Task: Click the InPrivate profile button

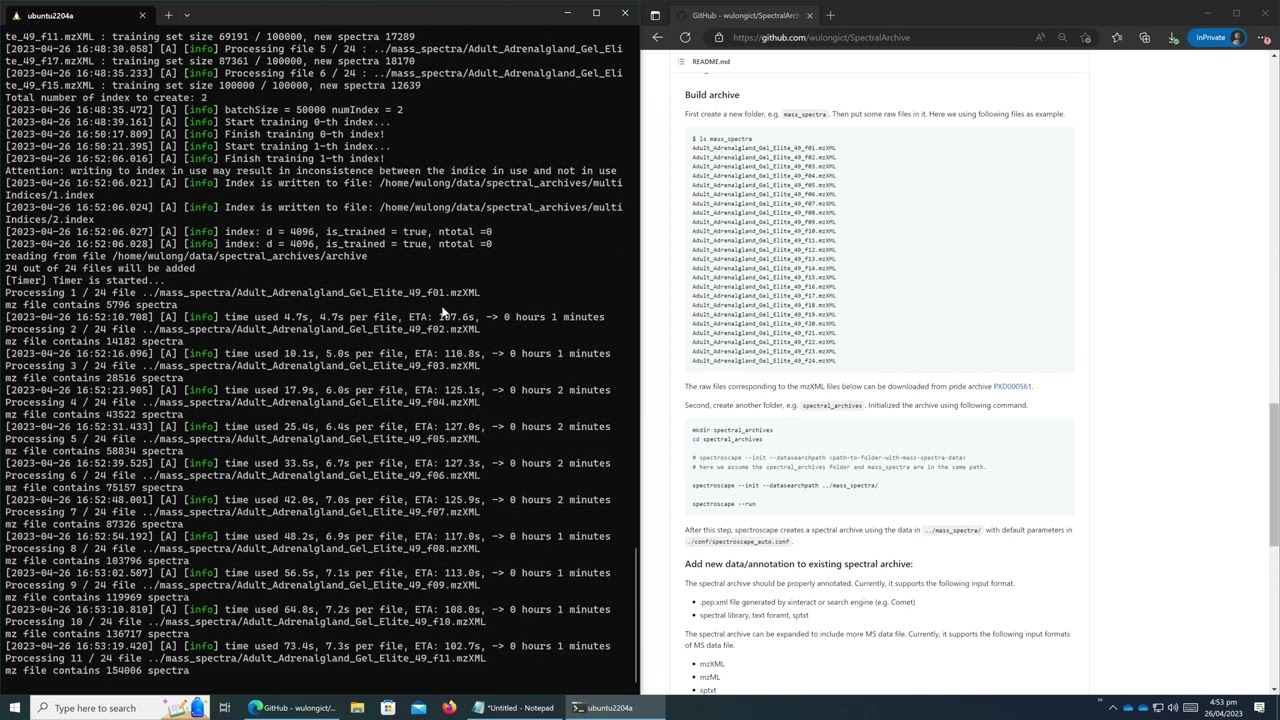Action: point(1219,37)
